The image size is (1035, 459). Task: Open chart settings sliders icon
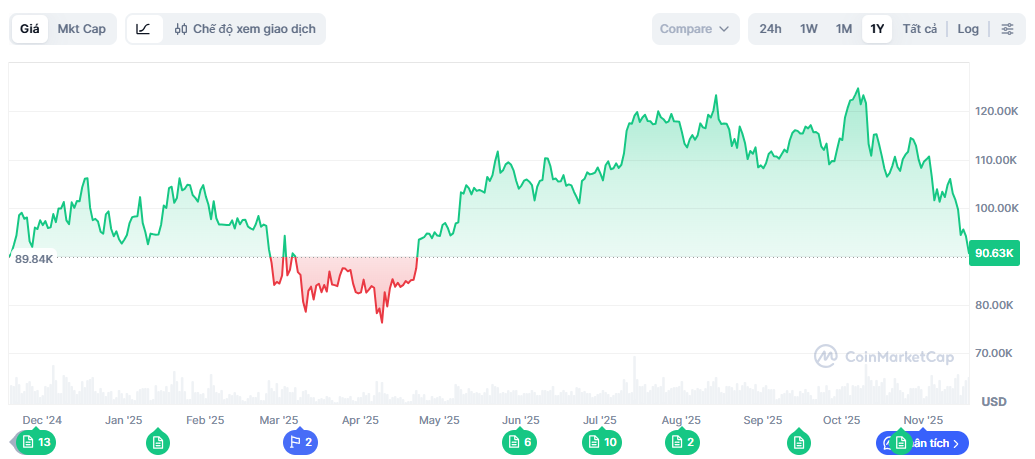click(x=1007, y=29)
